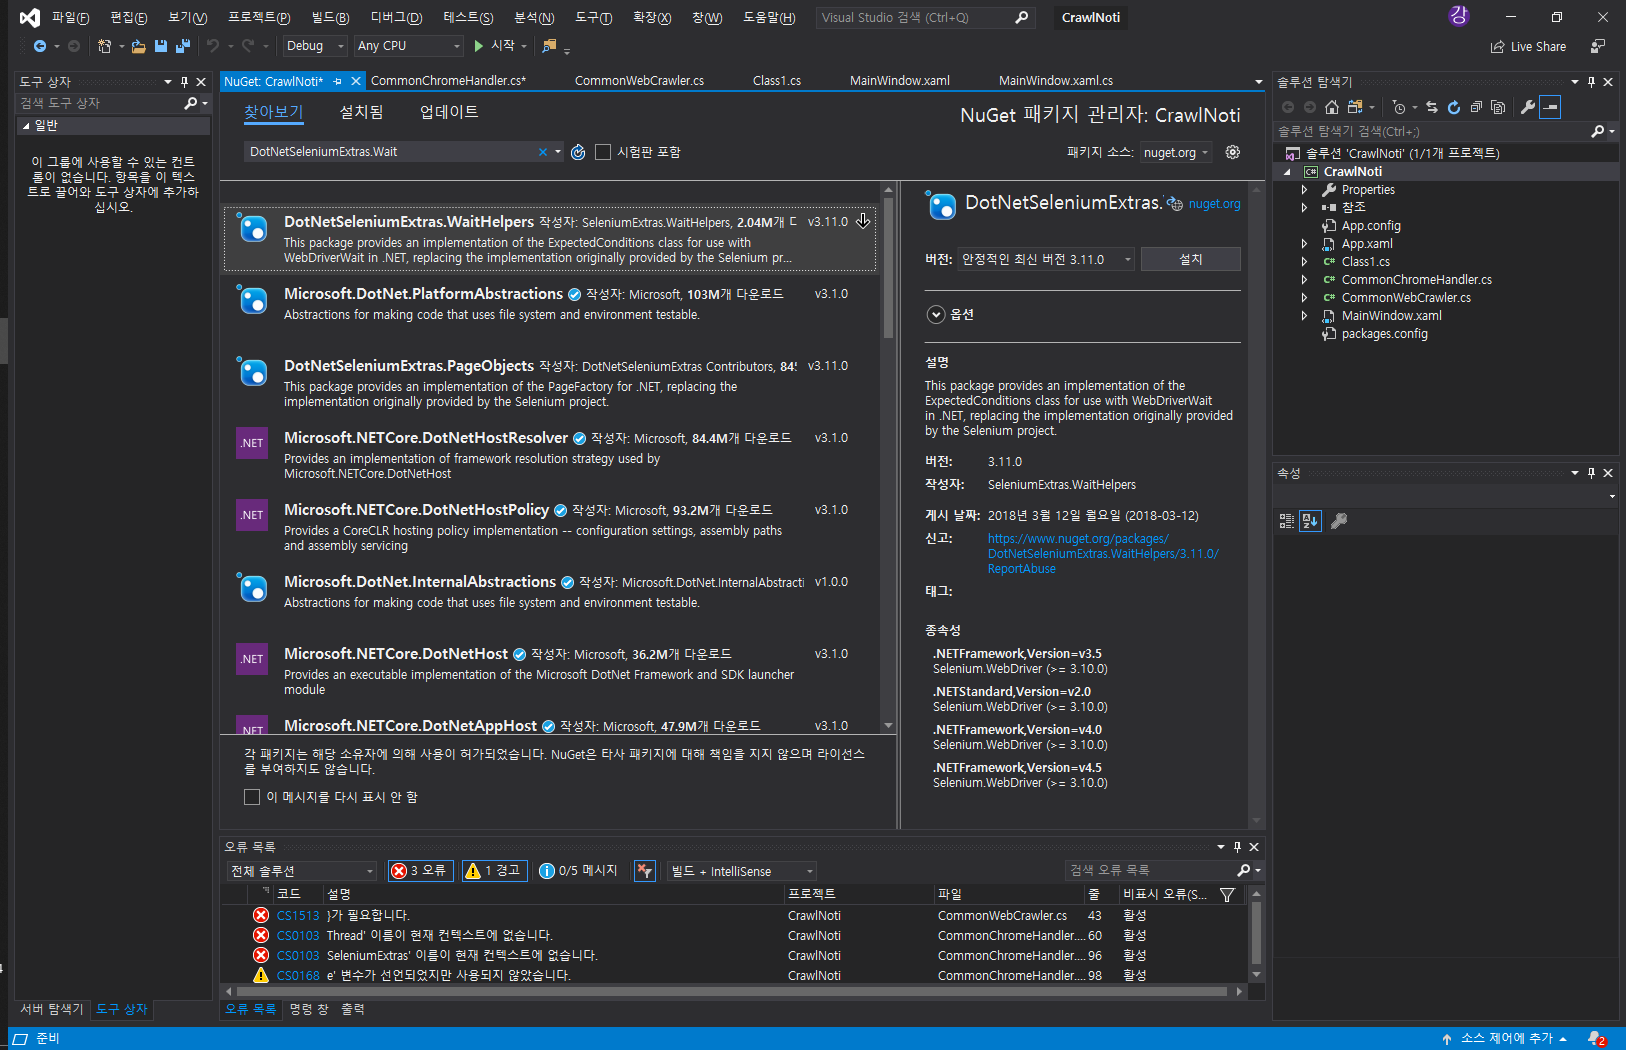Open the entire solution scope dropdown
Screen dimensions: 1626x1050
tap(302, 871)
